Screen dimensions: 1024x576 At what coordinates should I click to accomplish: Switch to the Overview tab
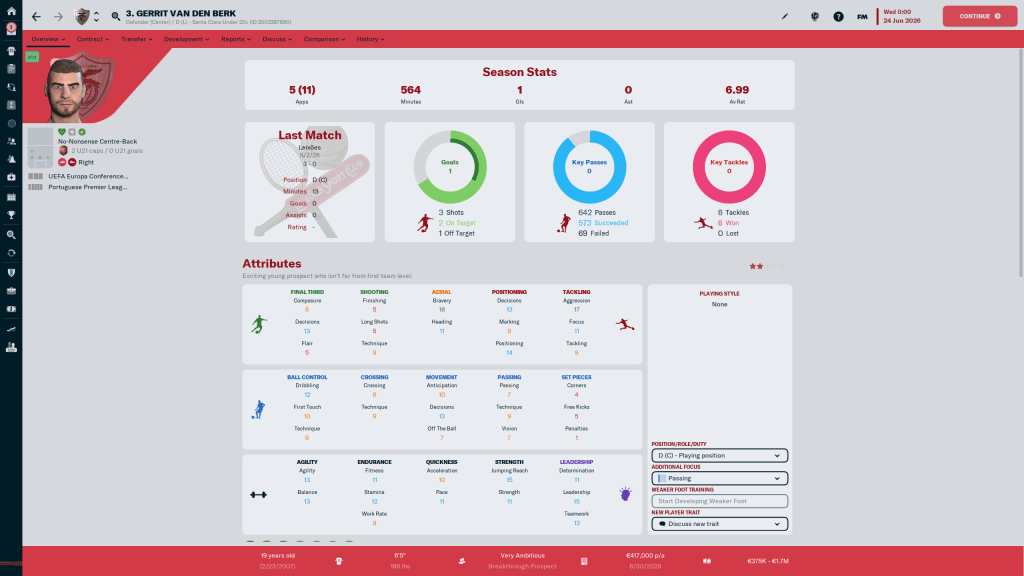[x=48, y=39]
